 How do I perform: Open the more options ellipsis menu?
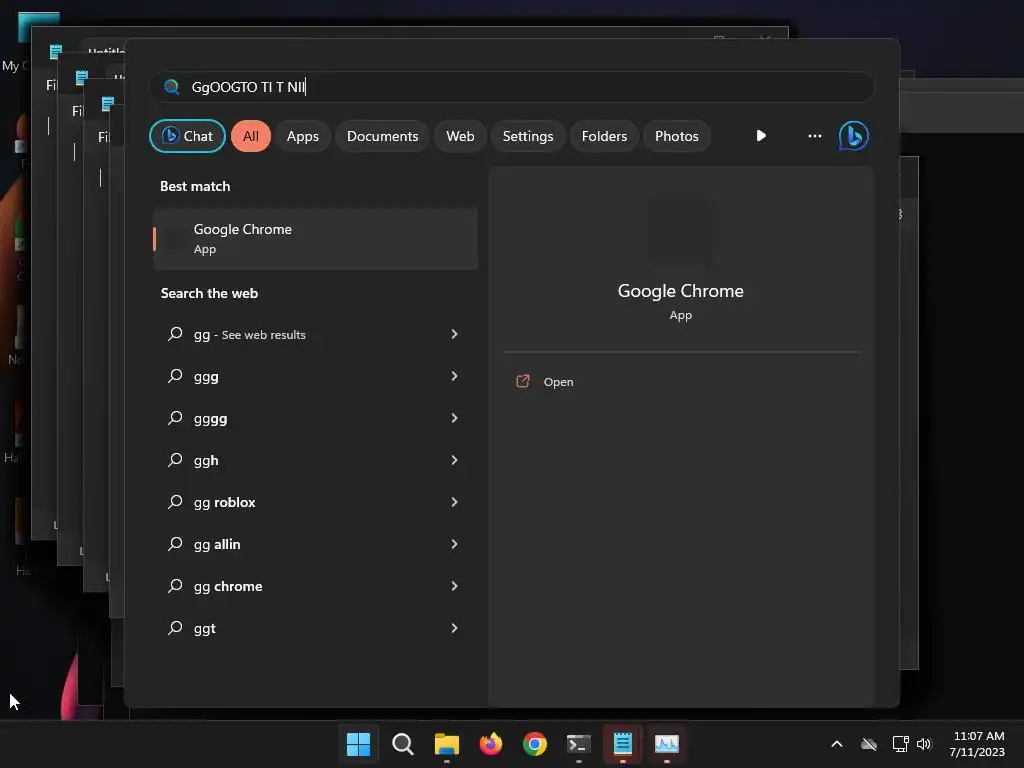pyautogui.click(x=814, y=136)
